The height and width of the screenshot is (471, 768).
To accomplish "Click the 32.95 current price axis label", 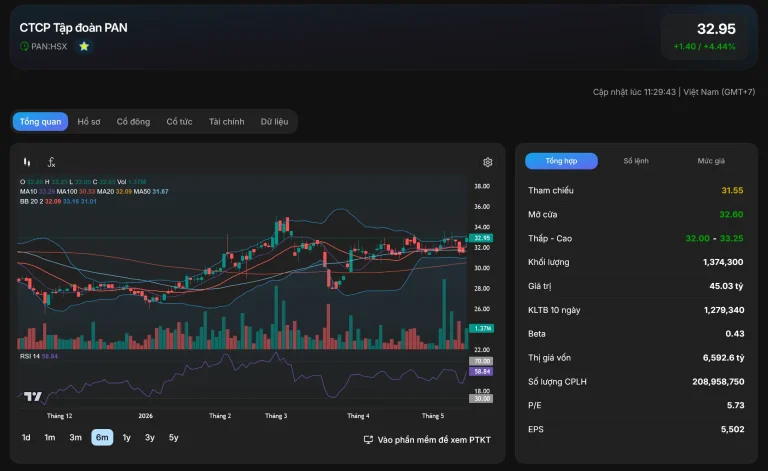I will [481, 238].
